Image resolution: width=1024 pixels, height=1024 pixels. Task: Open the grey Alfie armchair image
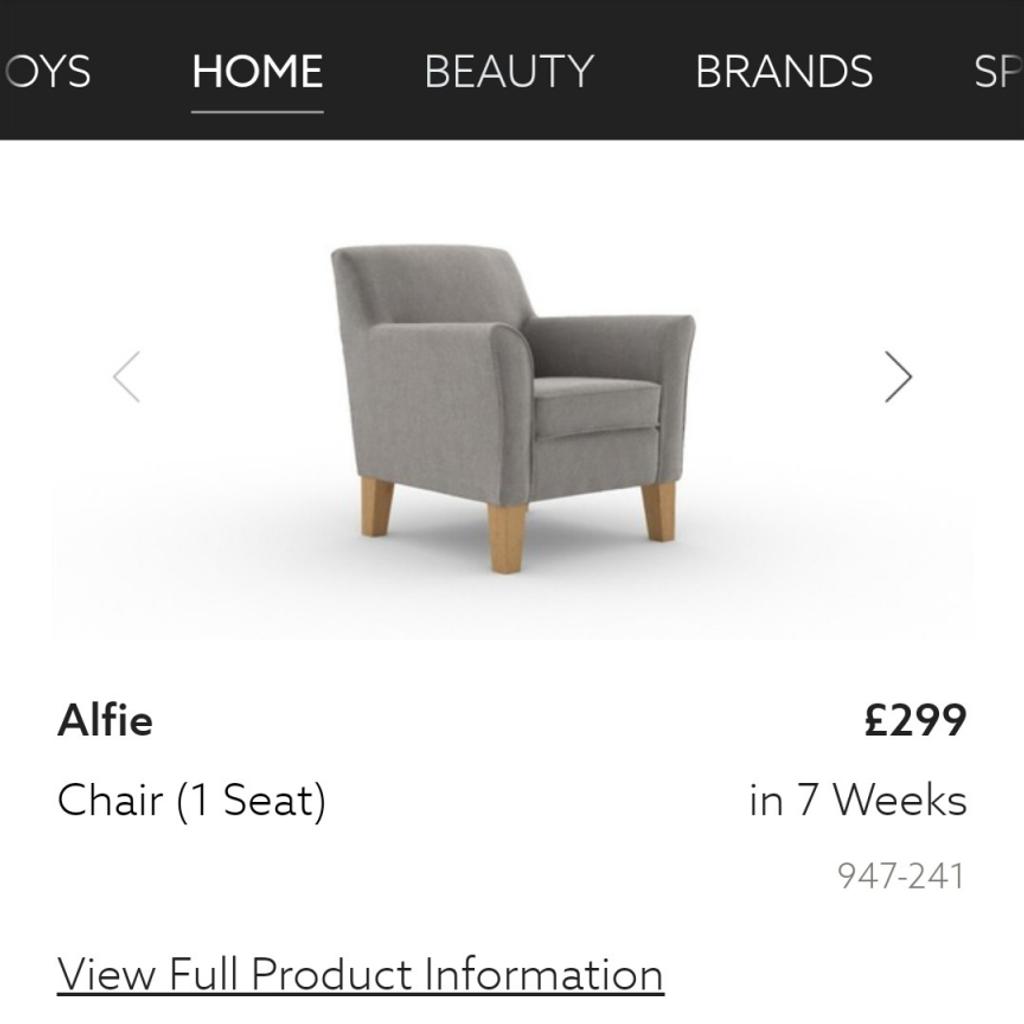(x=512, y=400)
